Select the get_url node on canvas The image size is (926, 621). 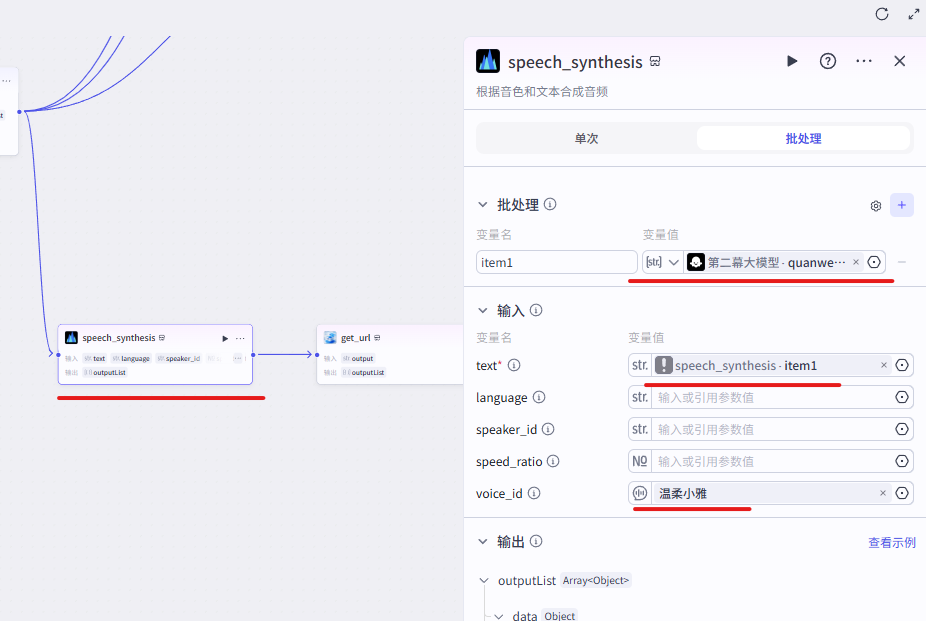(x=390, y=354)
